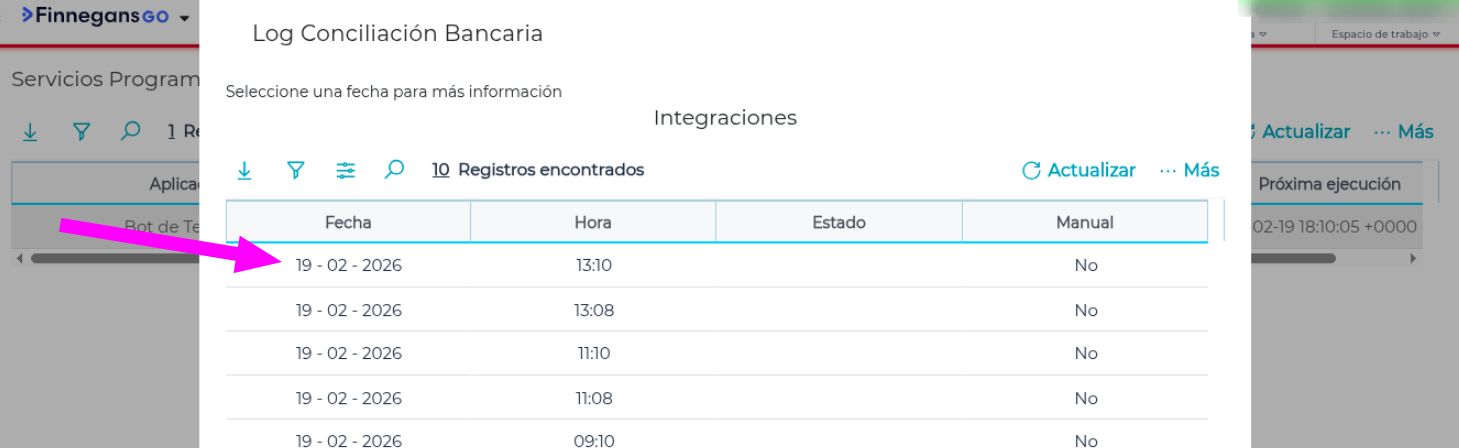Click the download icon in the Integraciones toolbar

tap(244, 171)
